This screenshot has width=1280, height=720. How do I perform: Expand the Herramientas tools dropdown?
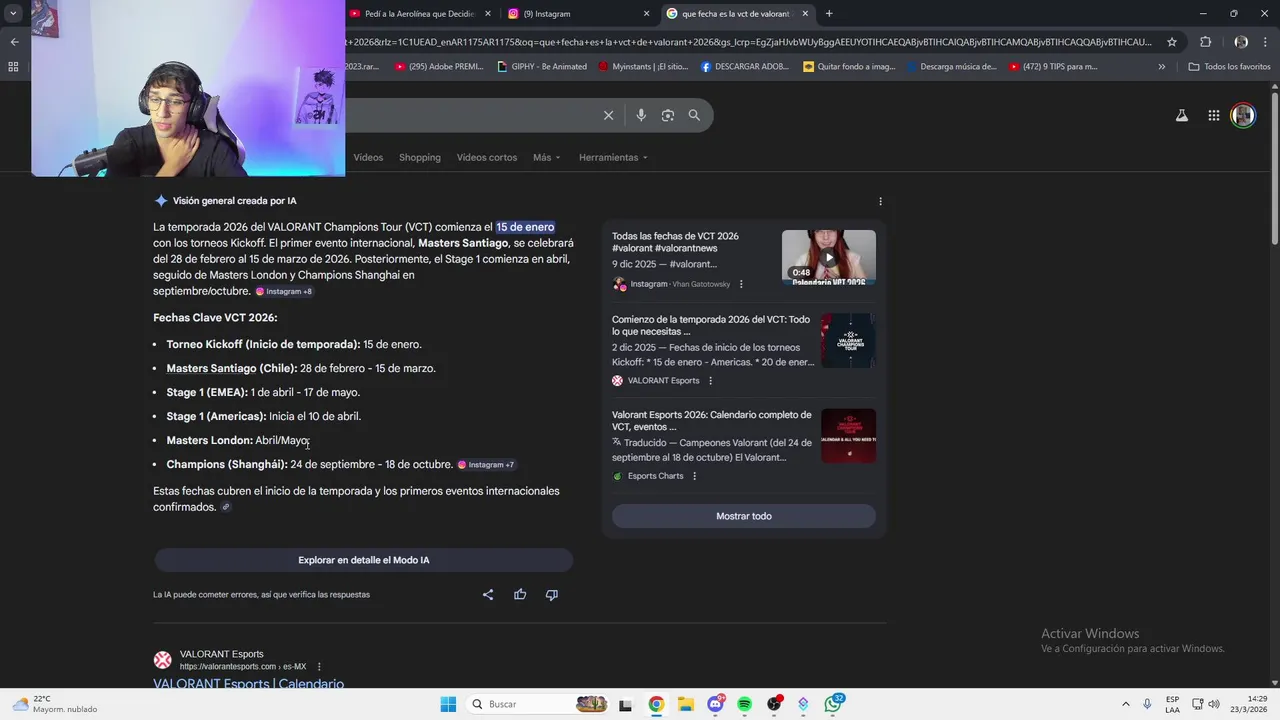click(x=613, y=158)
